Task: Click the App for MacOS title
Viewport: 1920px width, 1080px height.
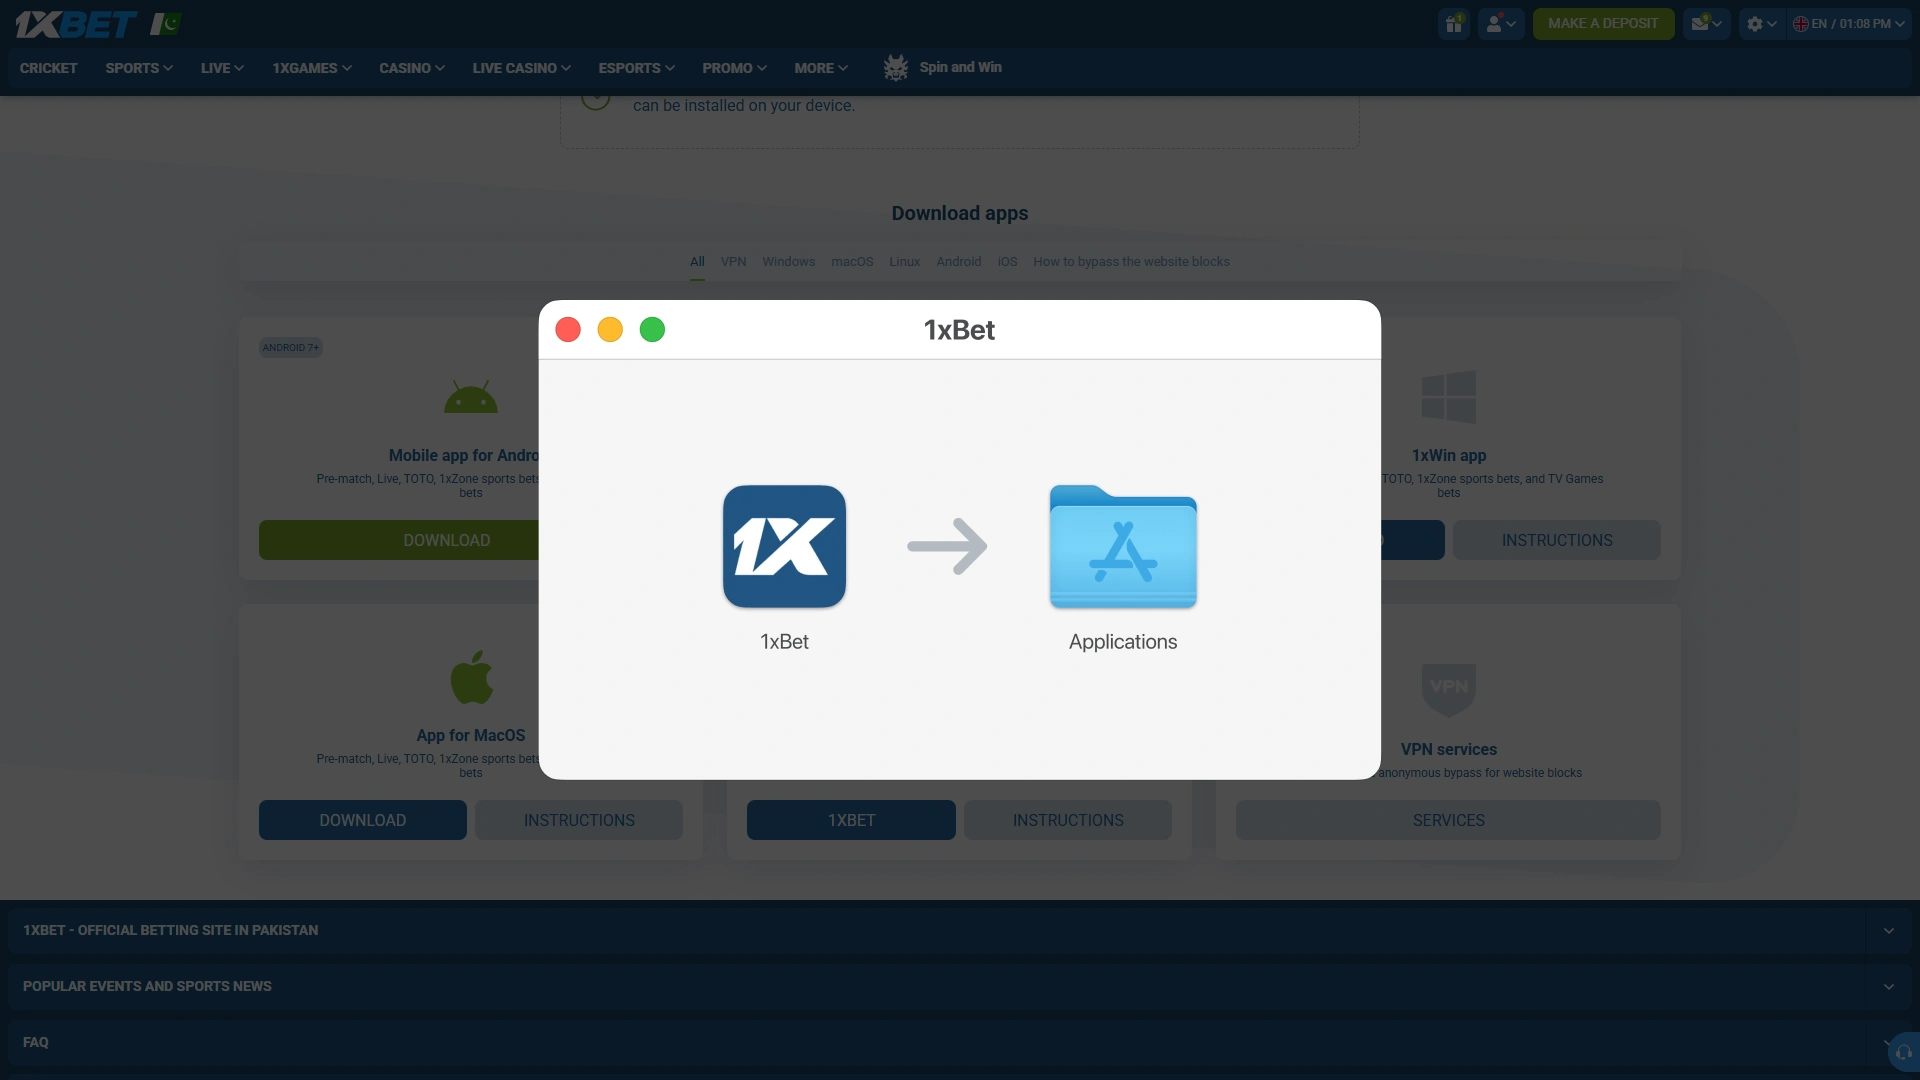Action: coord(471,735)
